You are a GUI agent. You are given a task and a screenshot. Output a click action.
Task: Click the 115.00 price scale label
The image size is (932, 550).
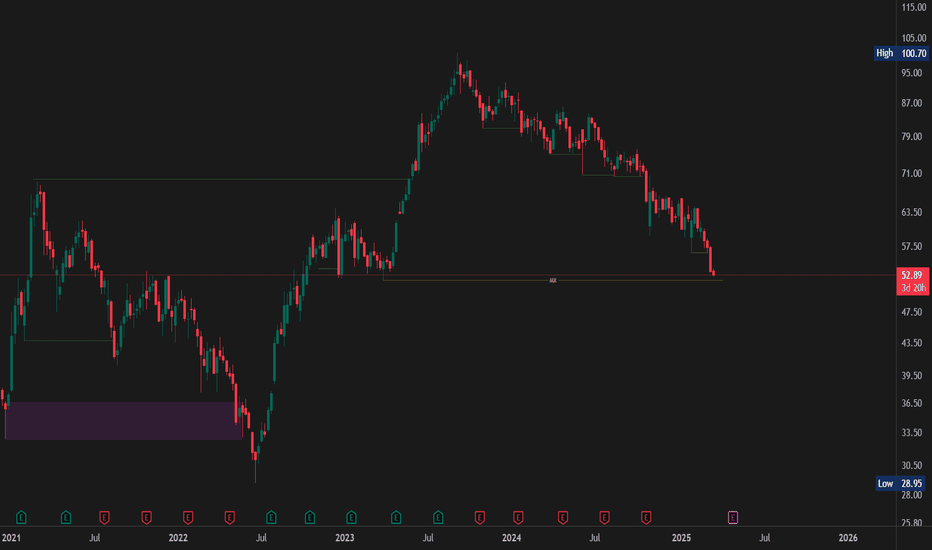pos(914,8)
